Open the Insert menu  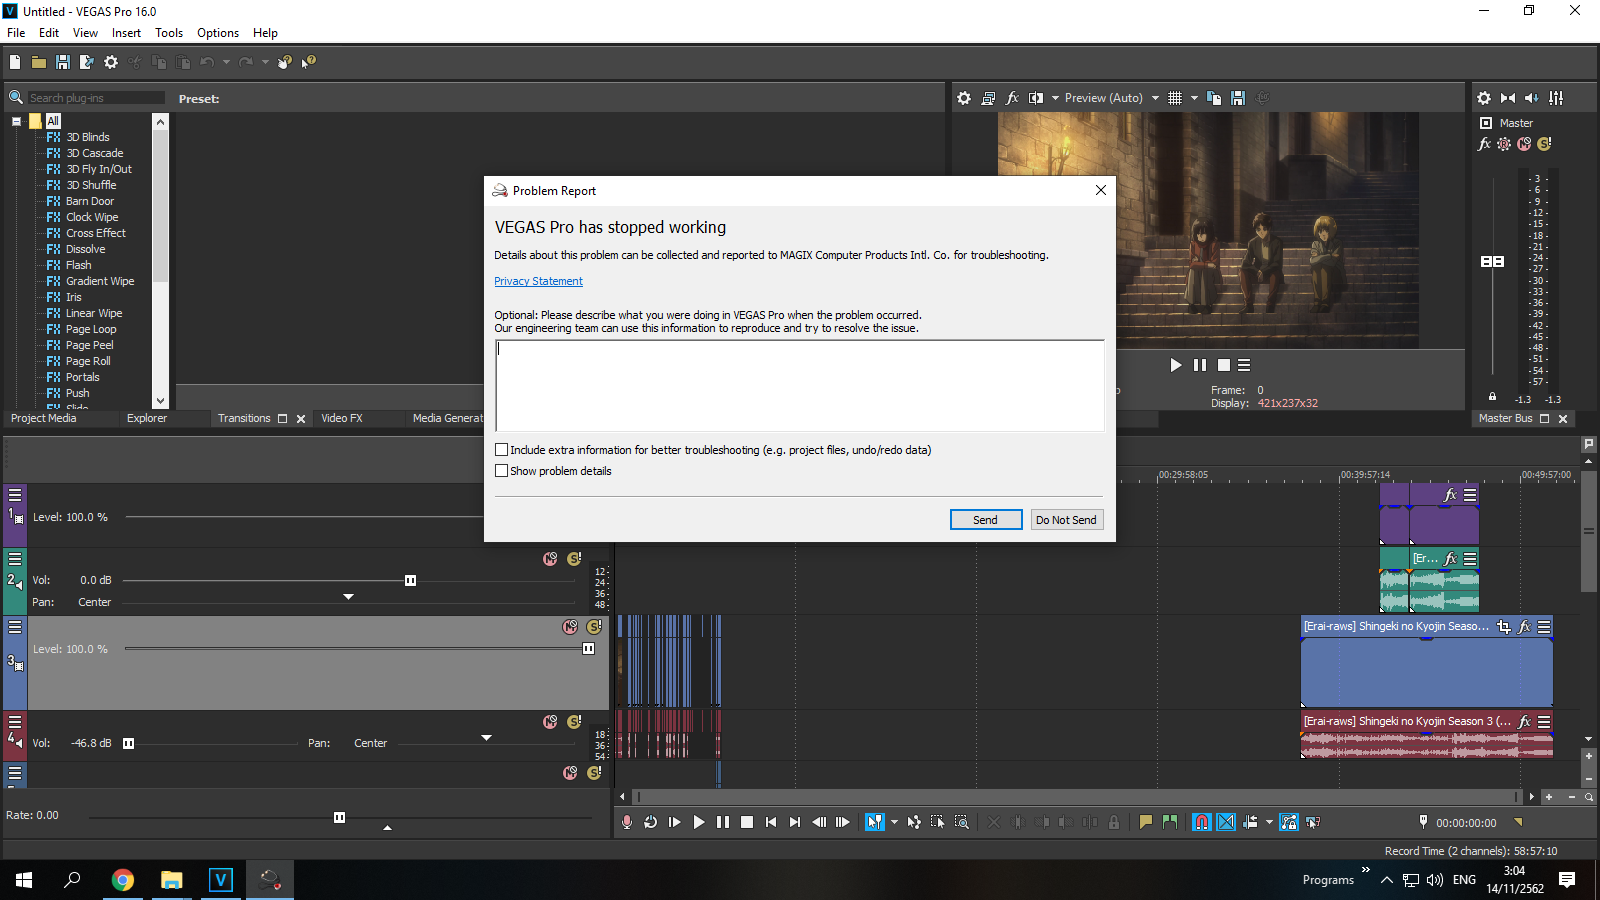pos(126,33)
